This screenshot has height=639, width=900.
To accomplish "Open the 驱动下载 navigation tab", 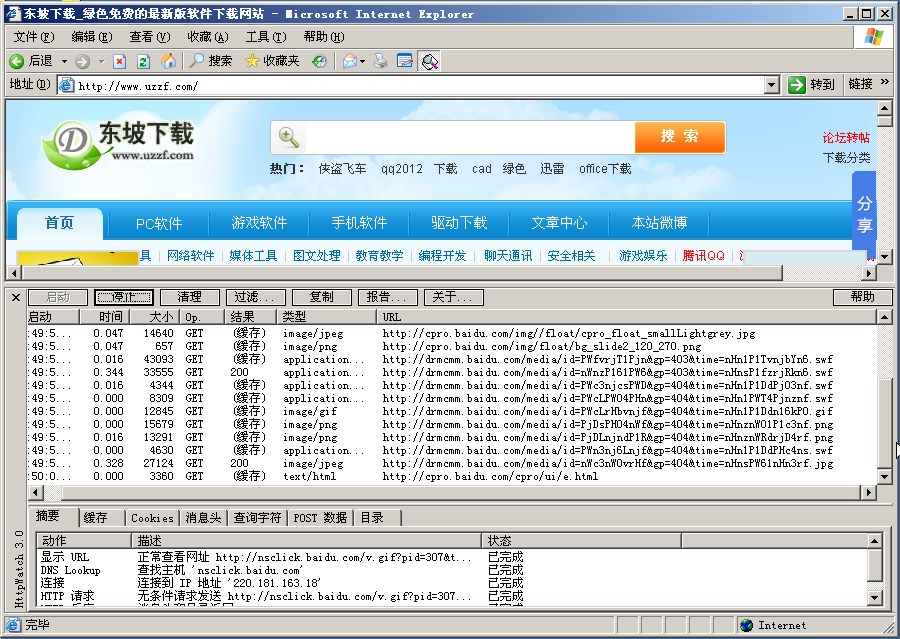I will (459, 223).
